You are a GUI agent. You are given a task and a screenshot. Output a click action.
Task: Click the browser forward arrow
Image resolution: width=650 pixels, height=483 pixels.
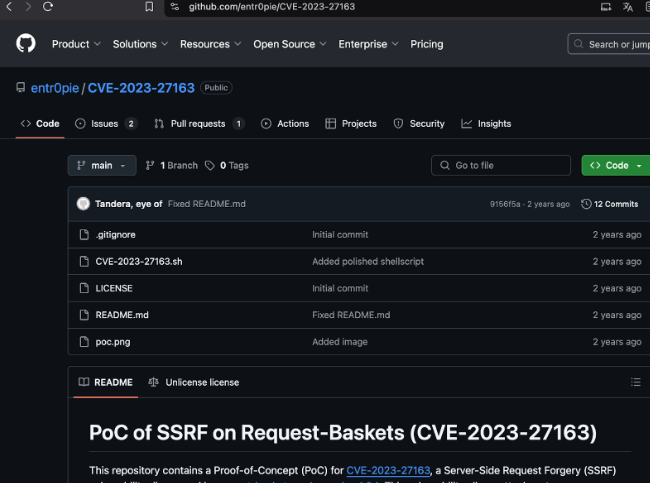(x=28, y=7)
